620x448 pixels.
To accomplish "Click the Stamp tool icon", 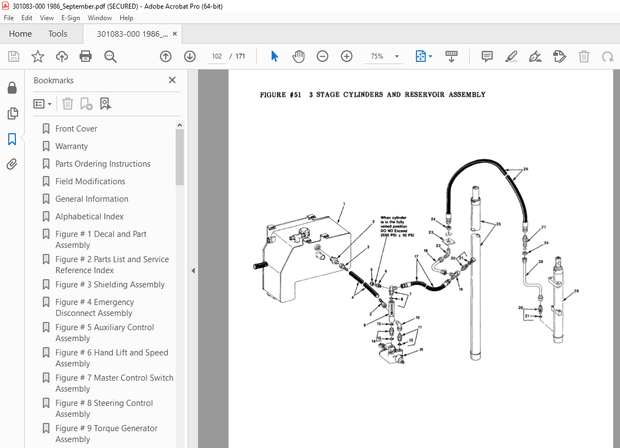I will click(x=560, y=57).
